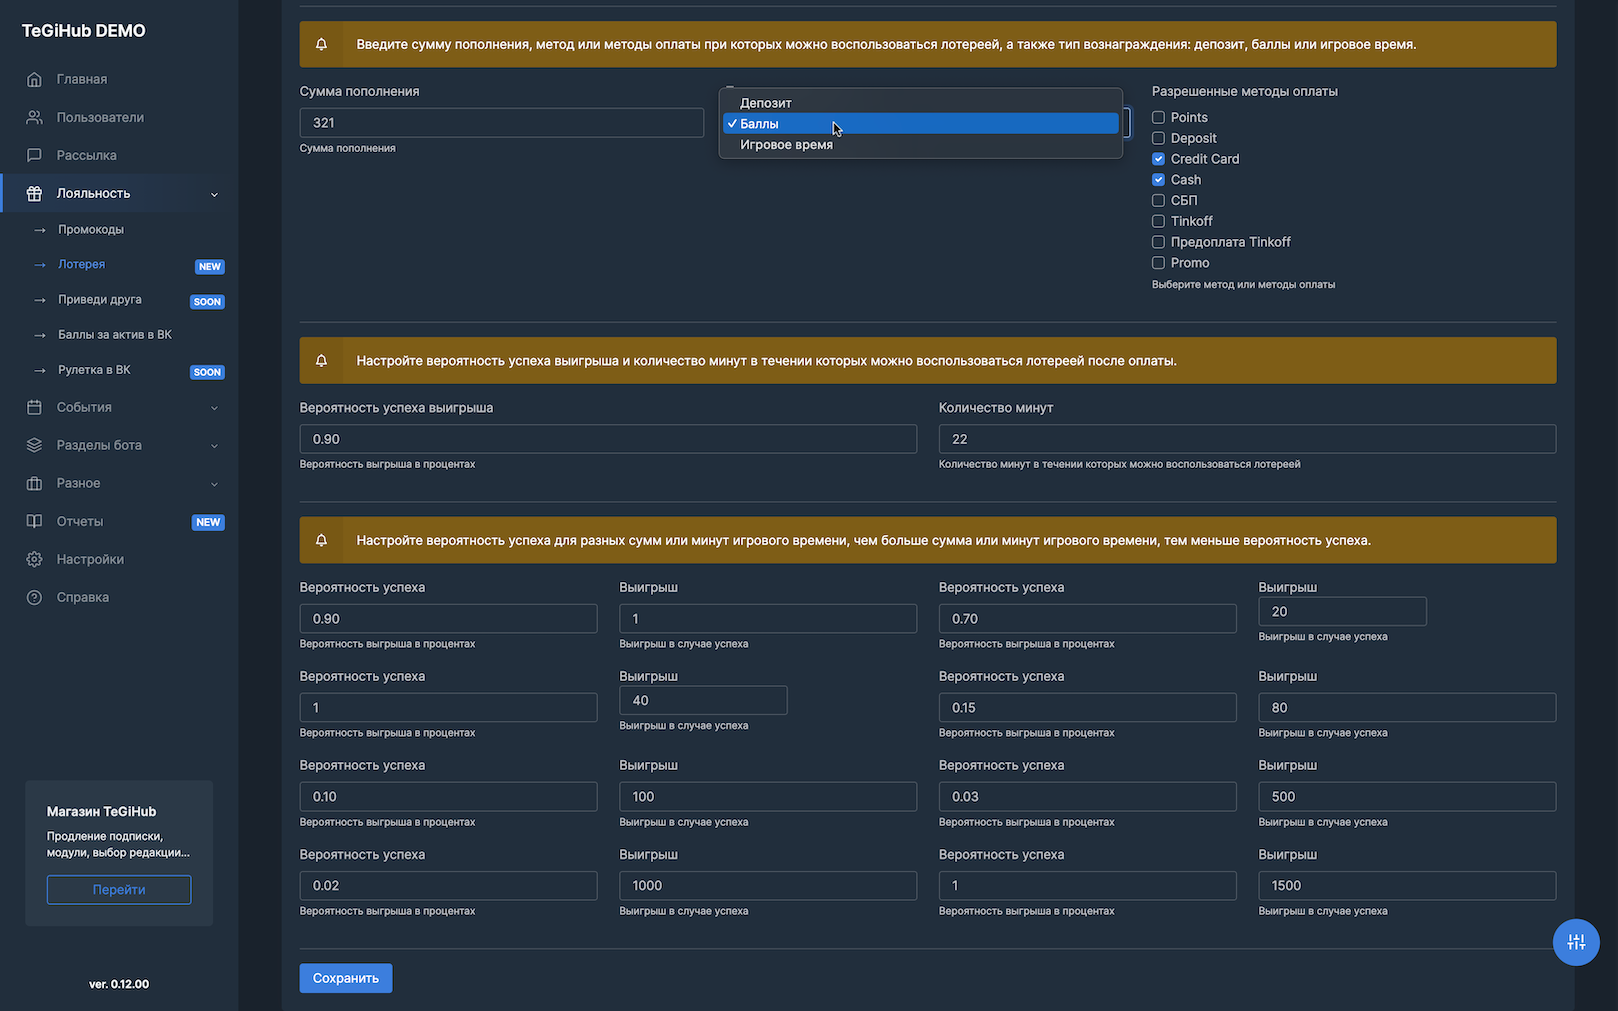The height and width of the screenshot is (1011, 1618).
Task: Uncheck the Credit Card payment method
Action: (x=1158, y=159)
